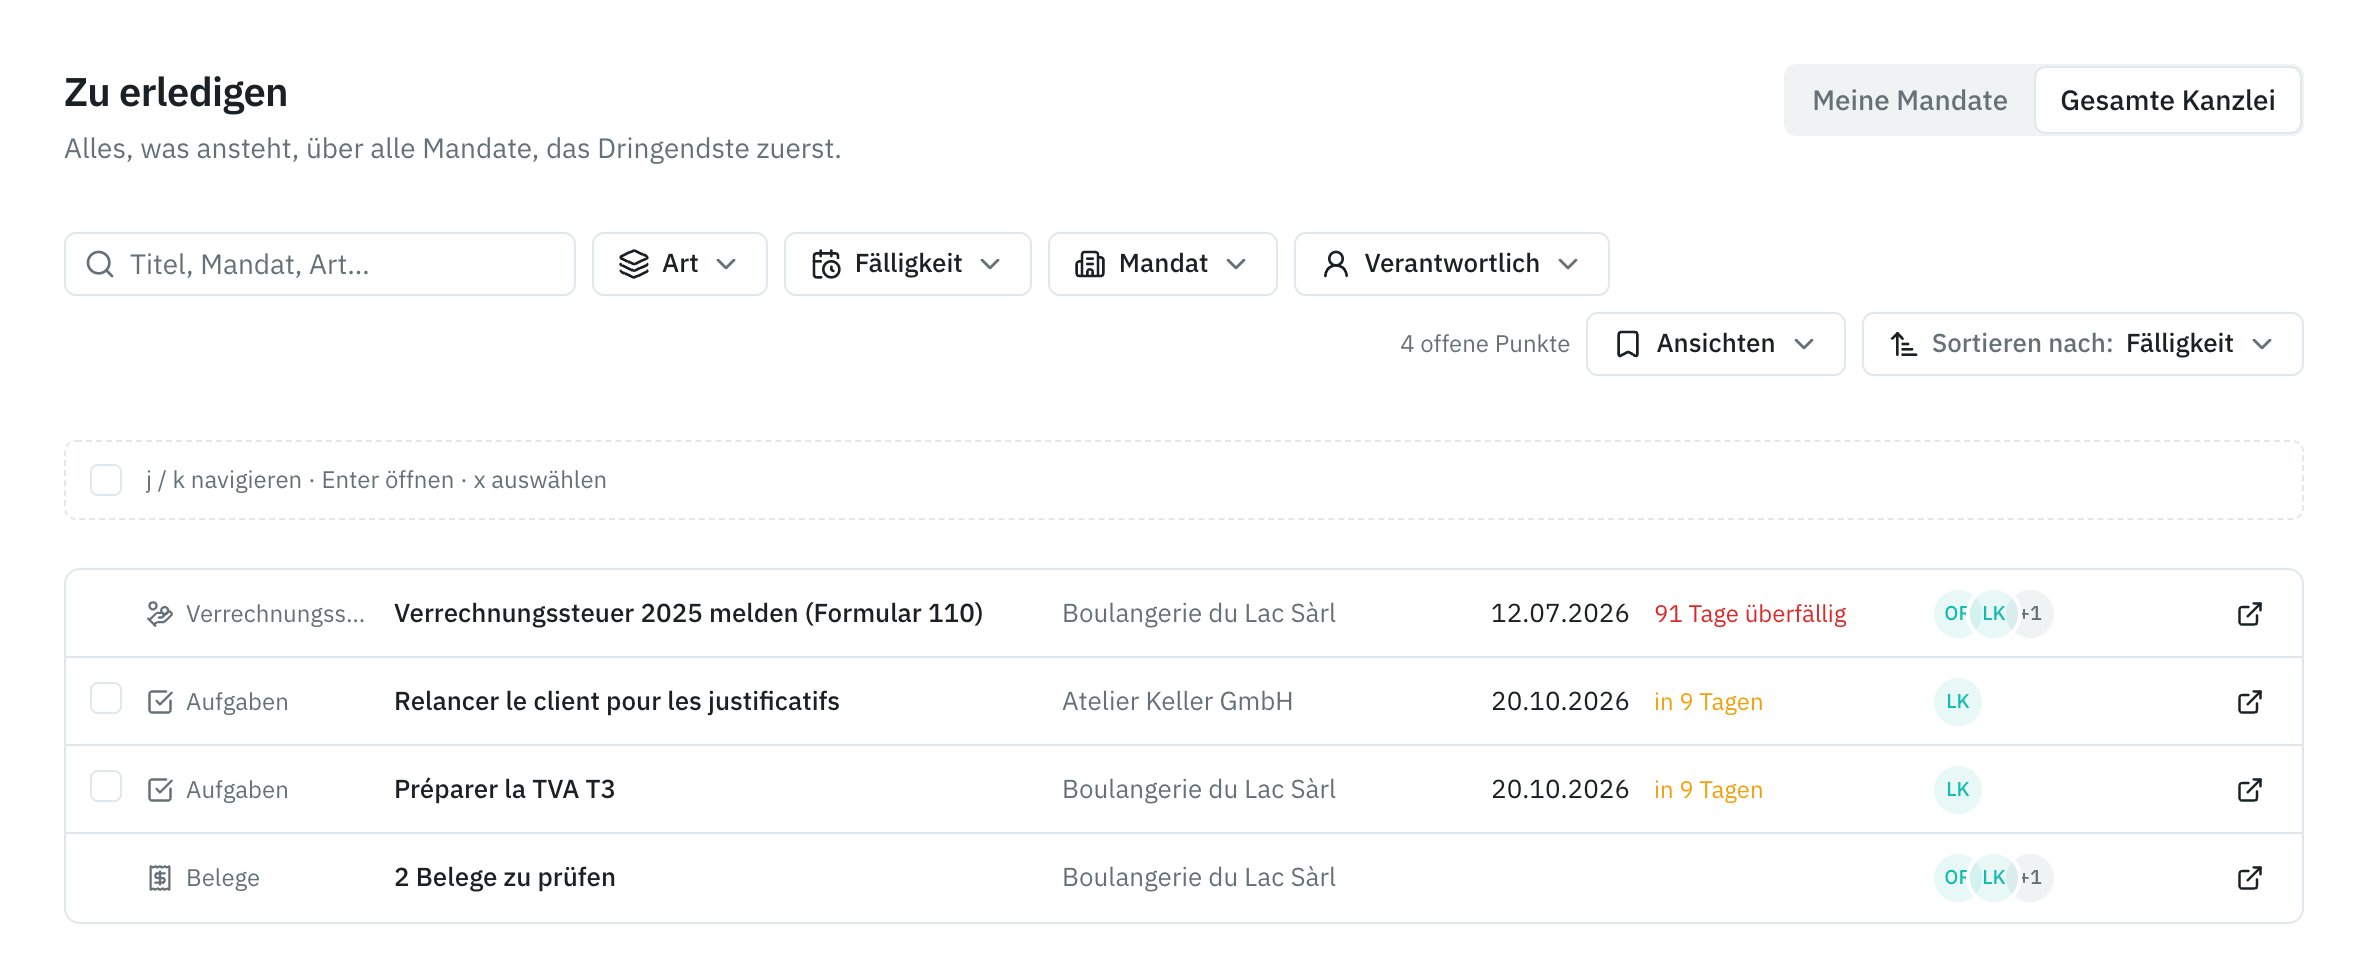Tick the select-all checkbox in hint bar
This screenshot has width=2368, height=960.
[x=106, y=480]
